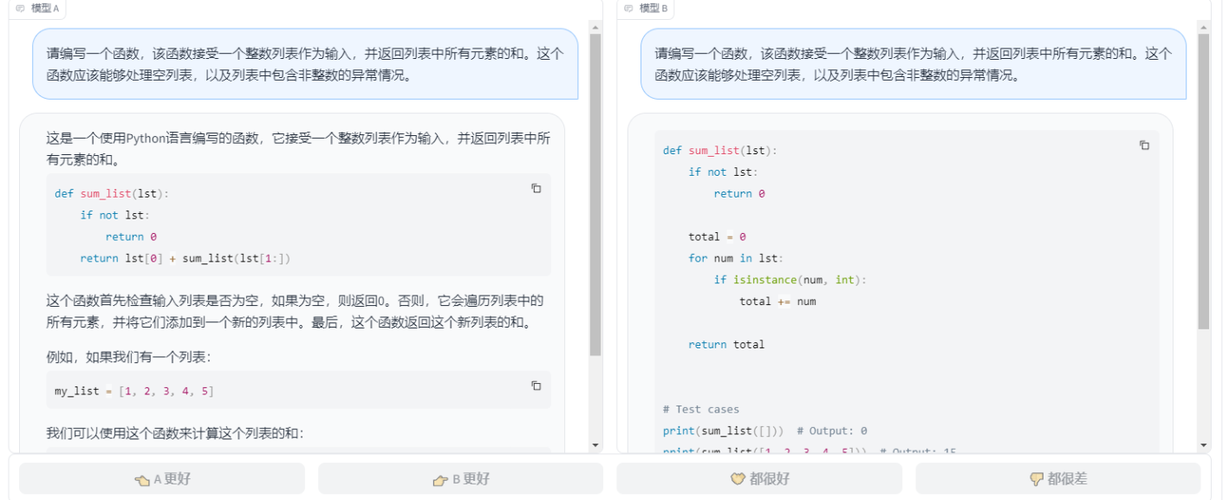Viewport: 1229px width, 500px height.
Task: Click the up arrow of Model B's scrollbar
Action: (x=1204, y=28)
